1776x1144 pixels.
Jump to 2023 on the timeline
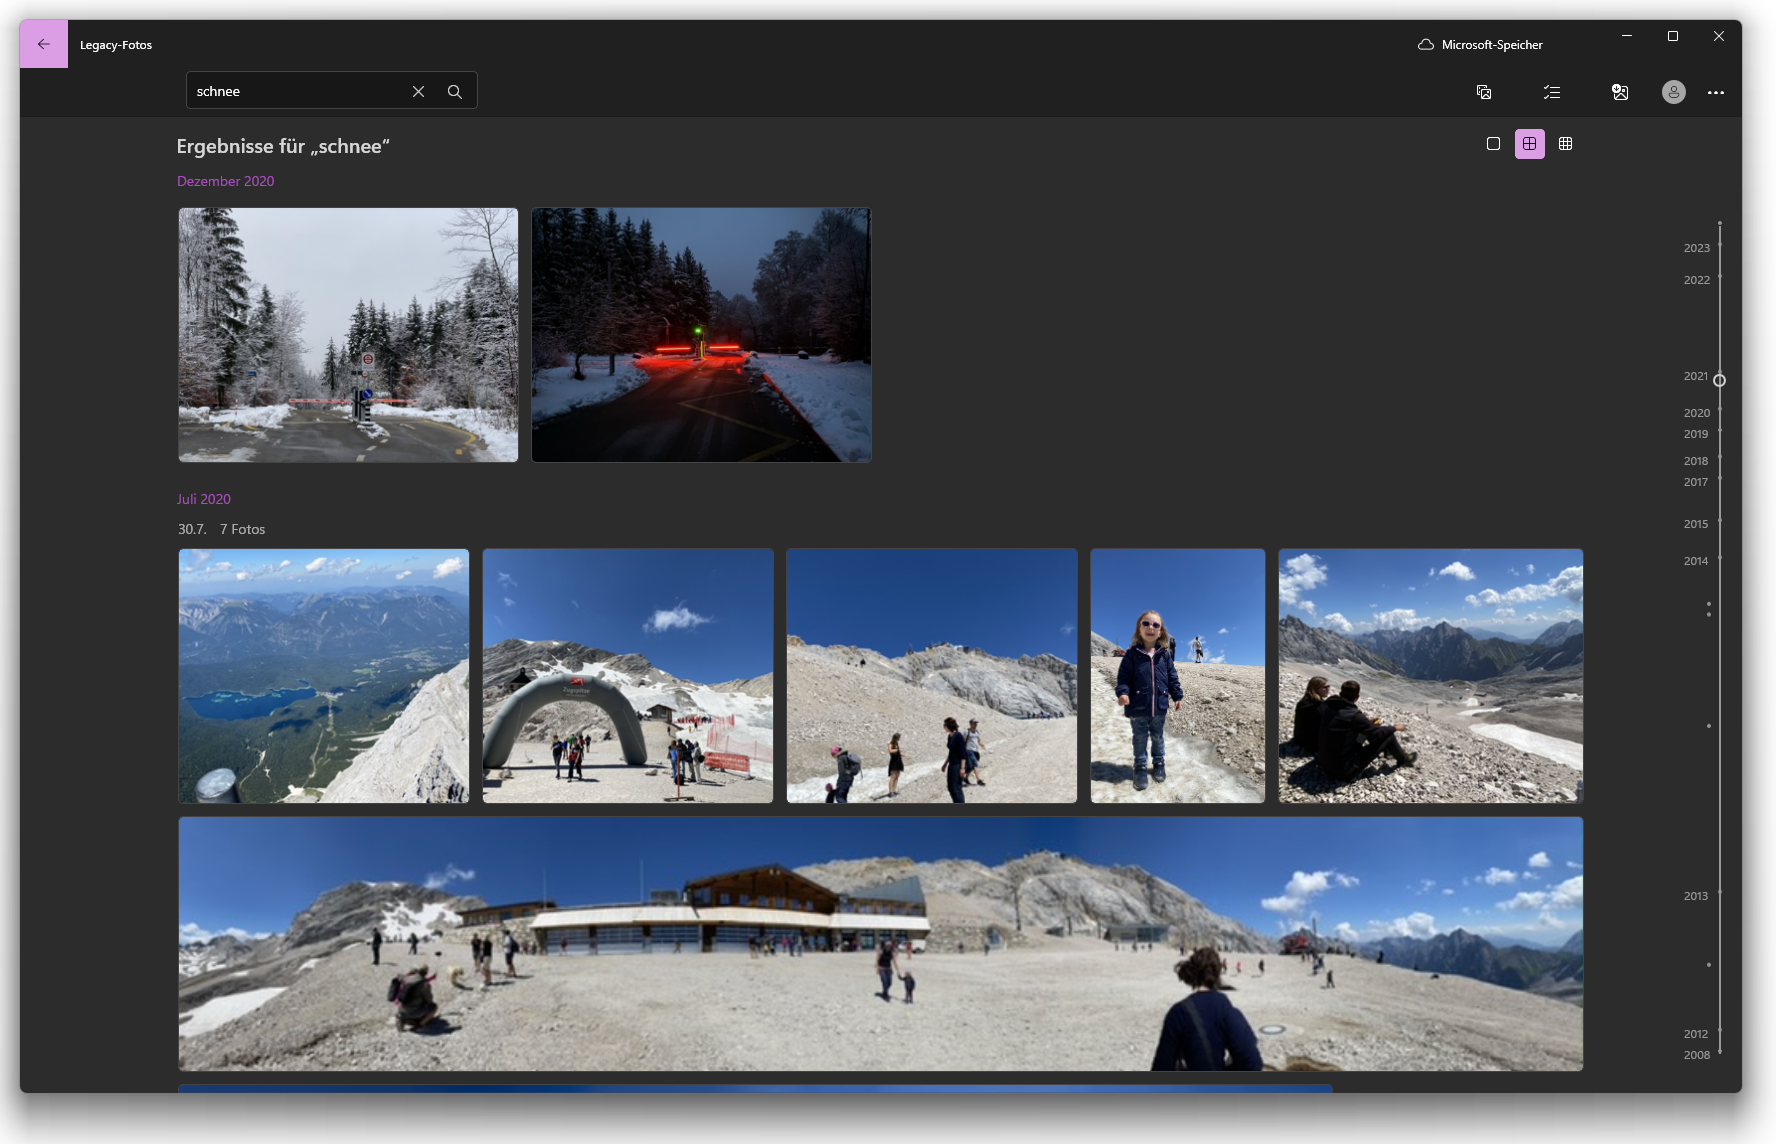pyautogui.click(x=1696, y=248)
